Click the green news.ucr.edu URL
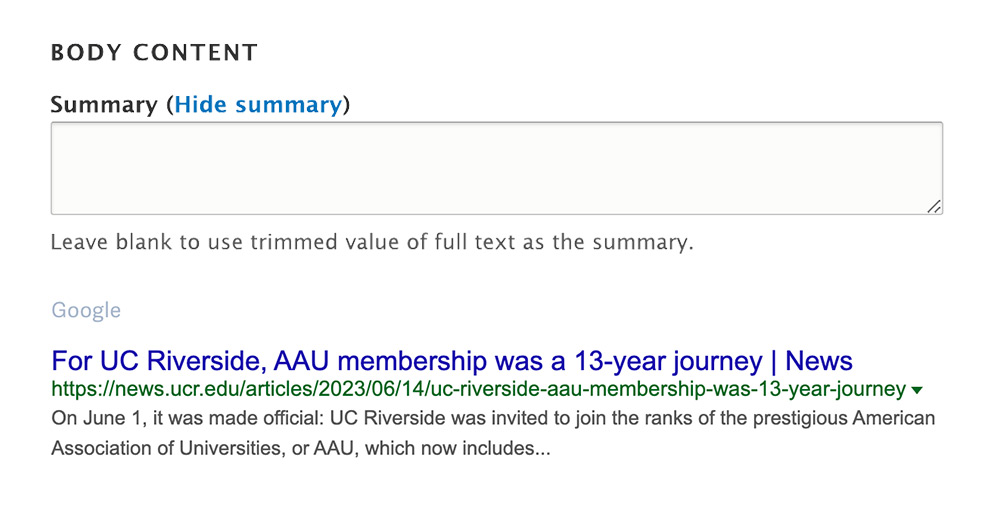 click(478, 389)
